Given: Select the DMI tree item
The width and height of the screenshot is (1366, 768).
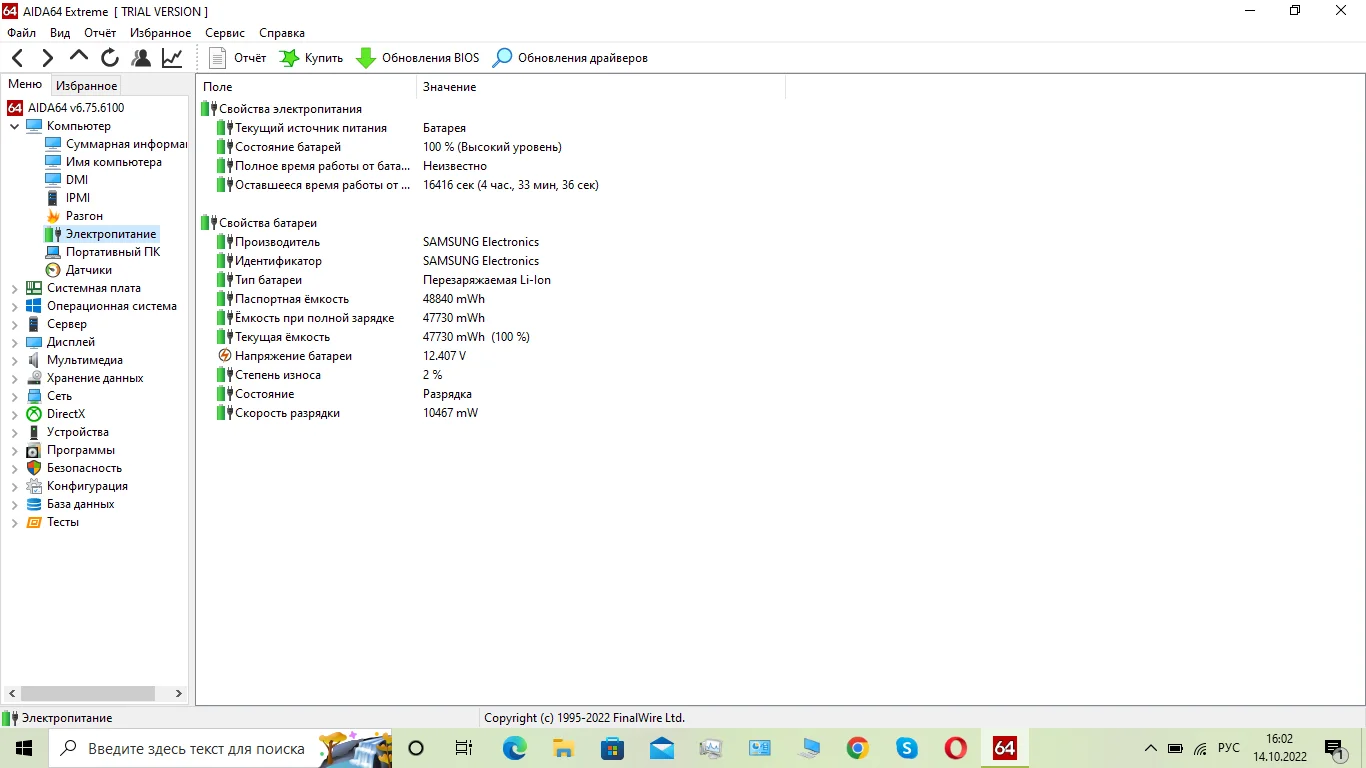Looking at the screenshot, I should pyautogui.click(x=67, y=180).
